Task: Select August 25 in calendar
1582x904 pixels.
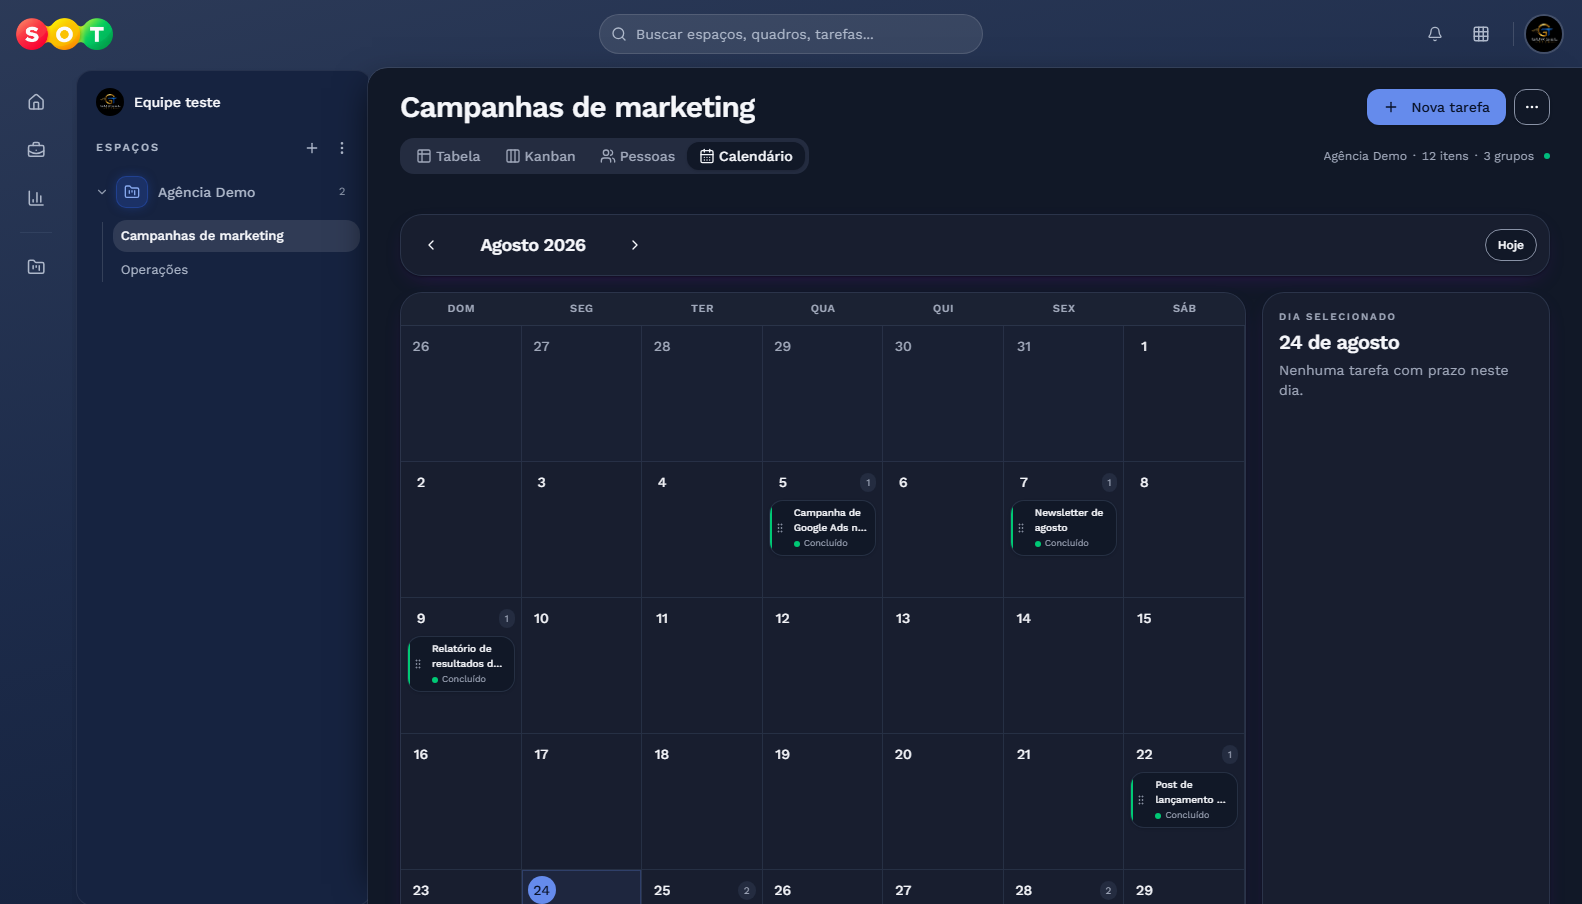Action: [662, 890]
